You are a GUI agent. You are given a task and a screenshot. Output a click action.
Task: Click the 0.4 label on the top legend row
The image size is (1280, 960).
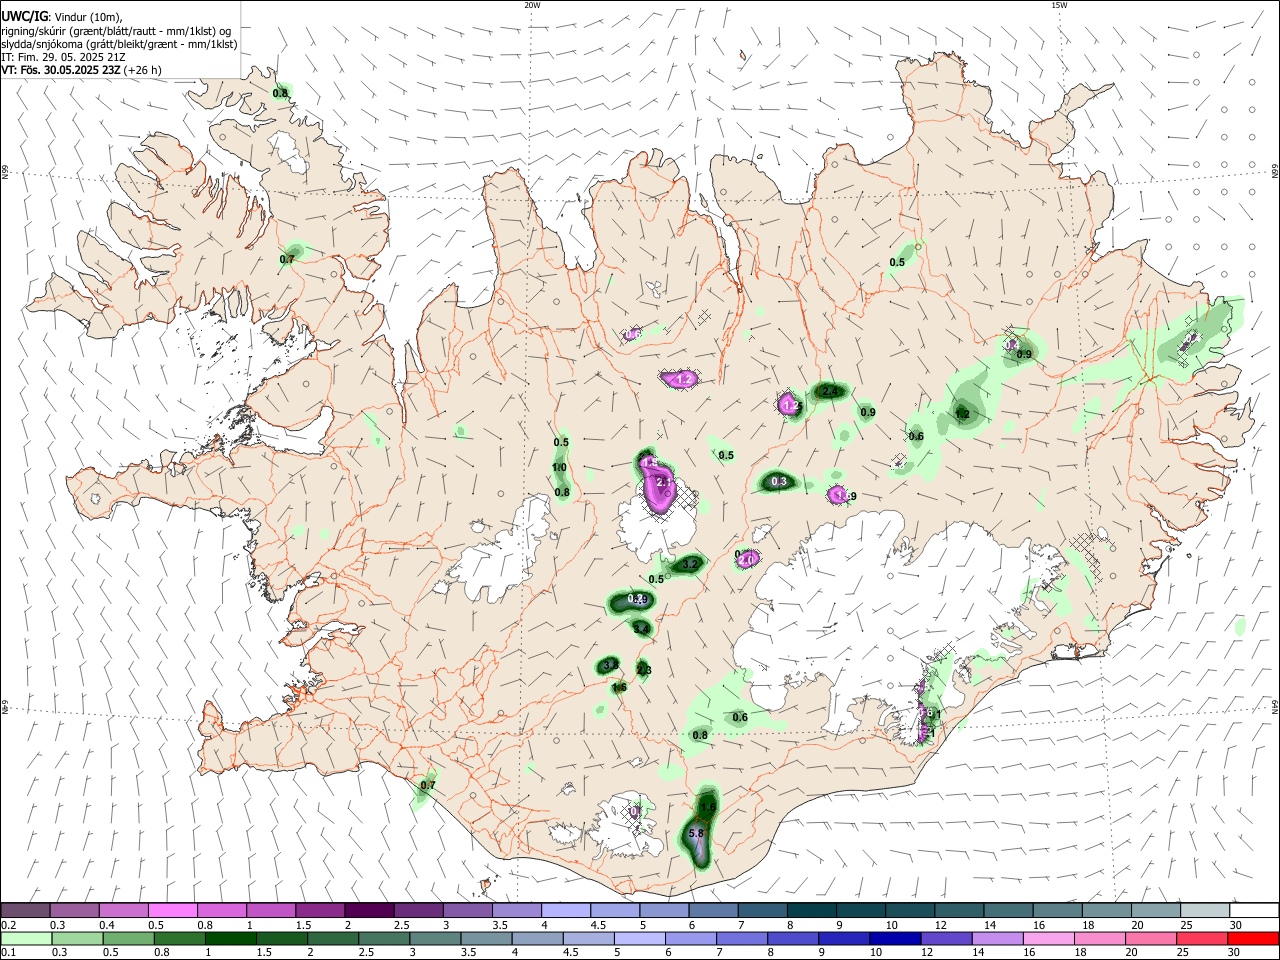106,925
